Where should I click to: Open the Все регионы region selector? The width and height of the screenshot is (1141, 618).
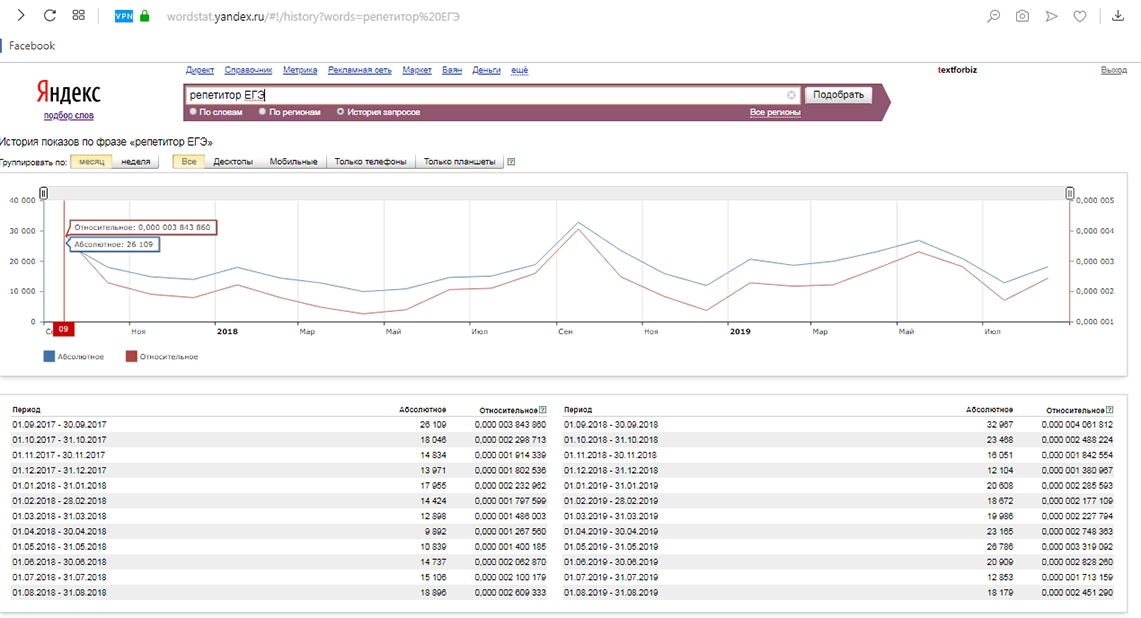pyautogui.click(x=775, y=112)
